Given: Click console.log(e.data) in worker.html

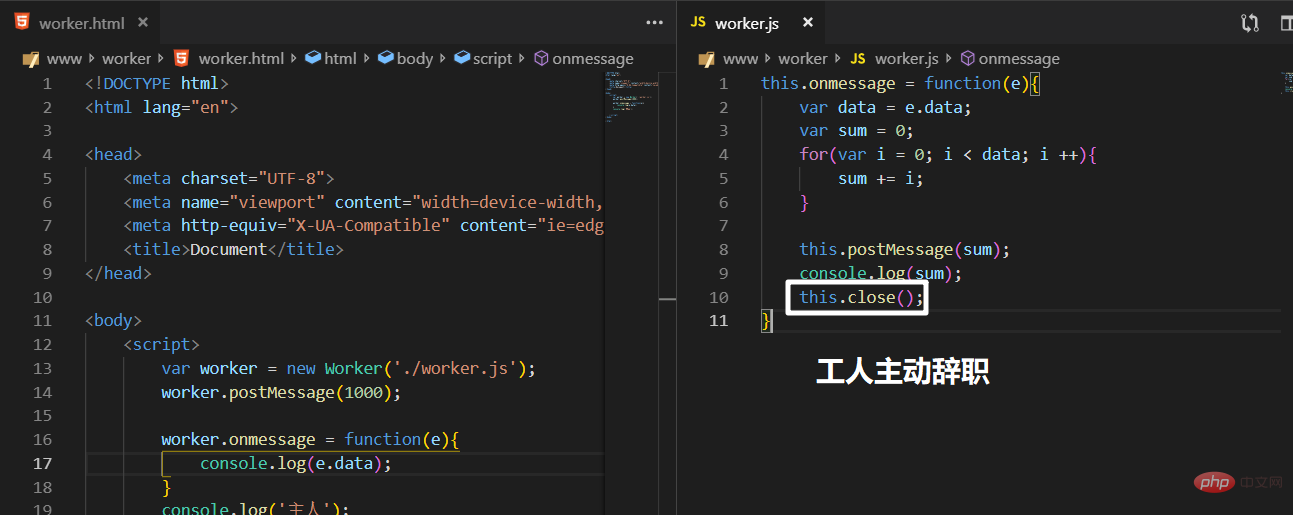Looking at the screenshot, I should (296, 463).
